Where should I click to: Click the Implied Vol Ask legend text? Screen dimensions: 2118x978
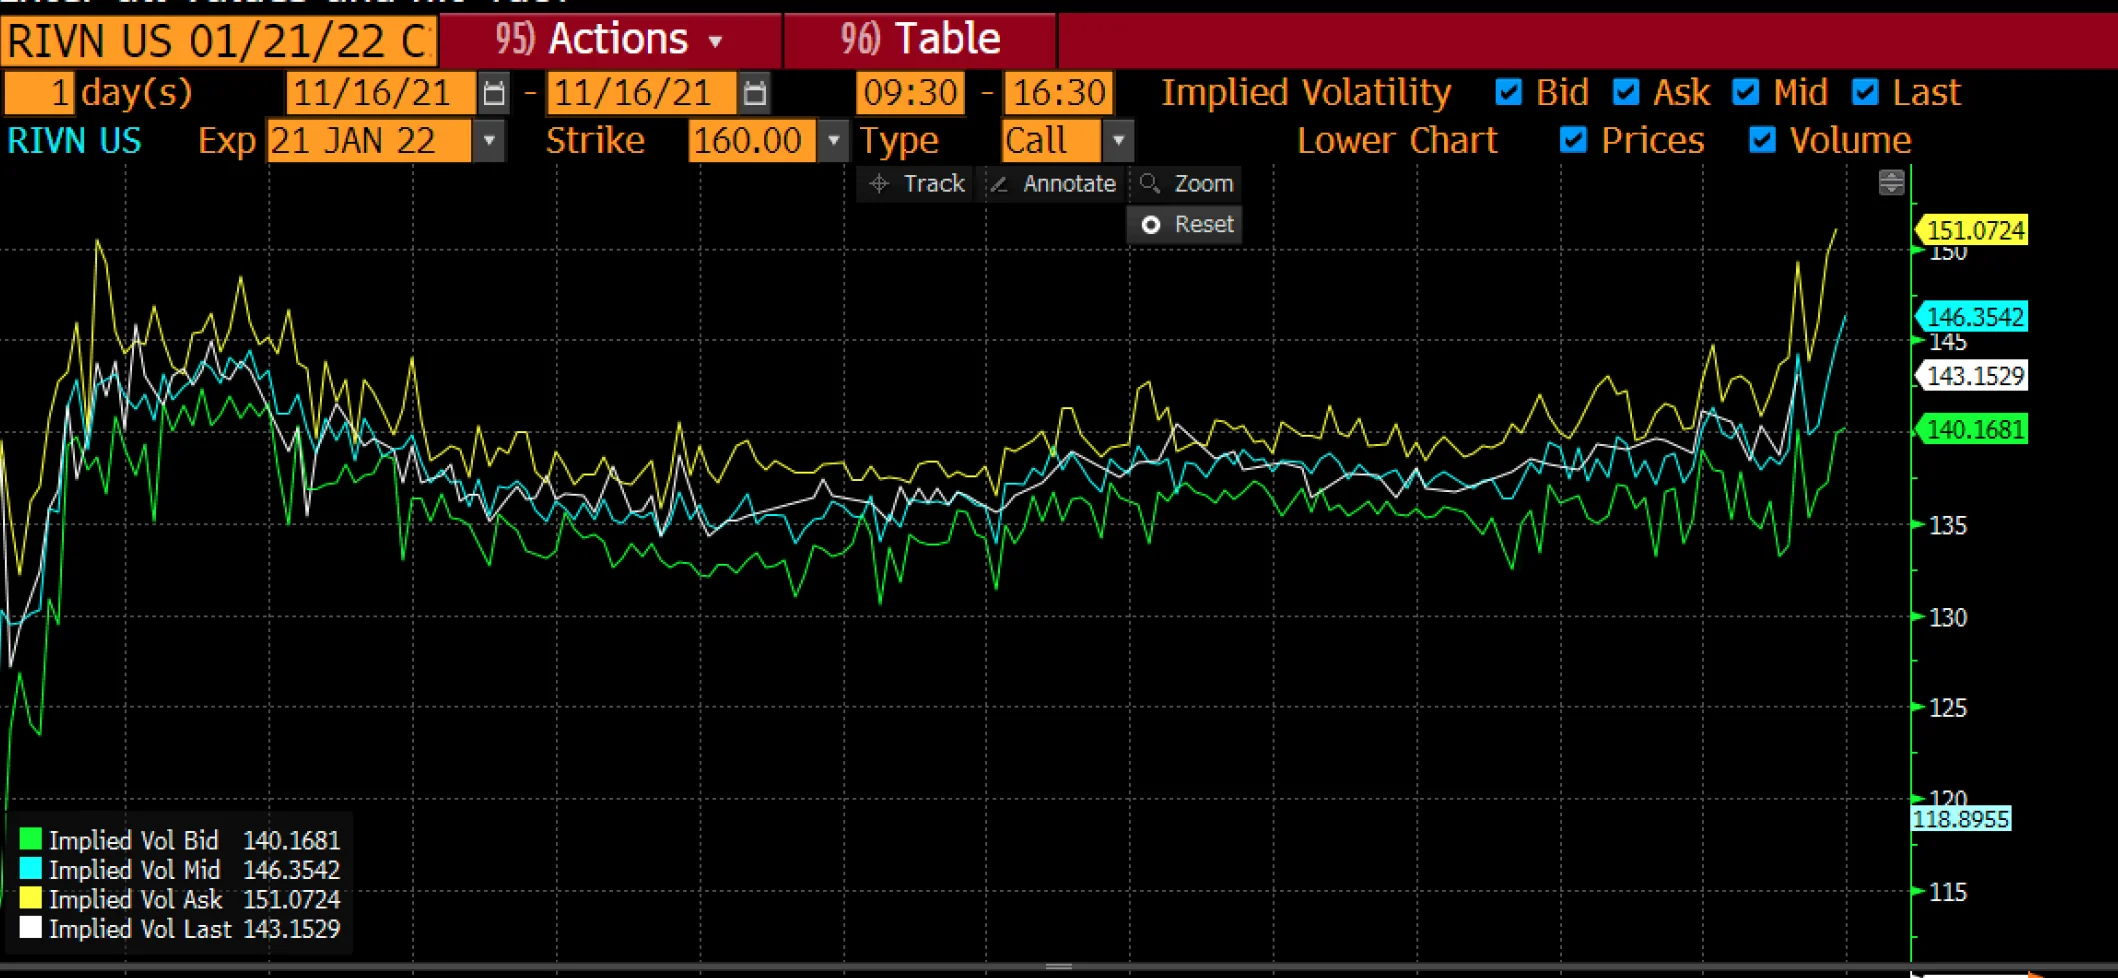[x=136, y=899]
